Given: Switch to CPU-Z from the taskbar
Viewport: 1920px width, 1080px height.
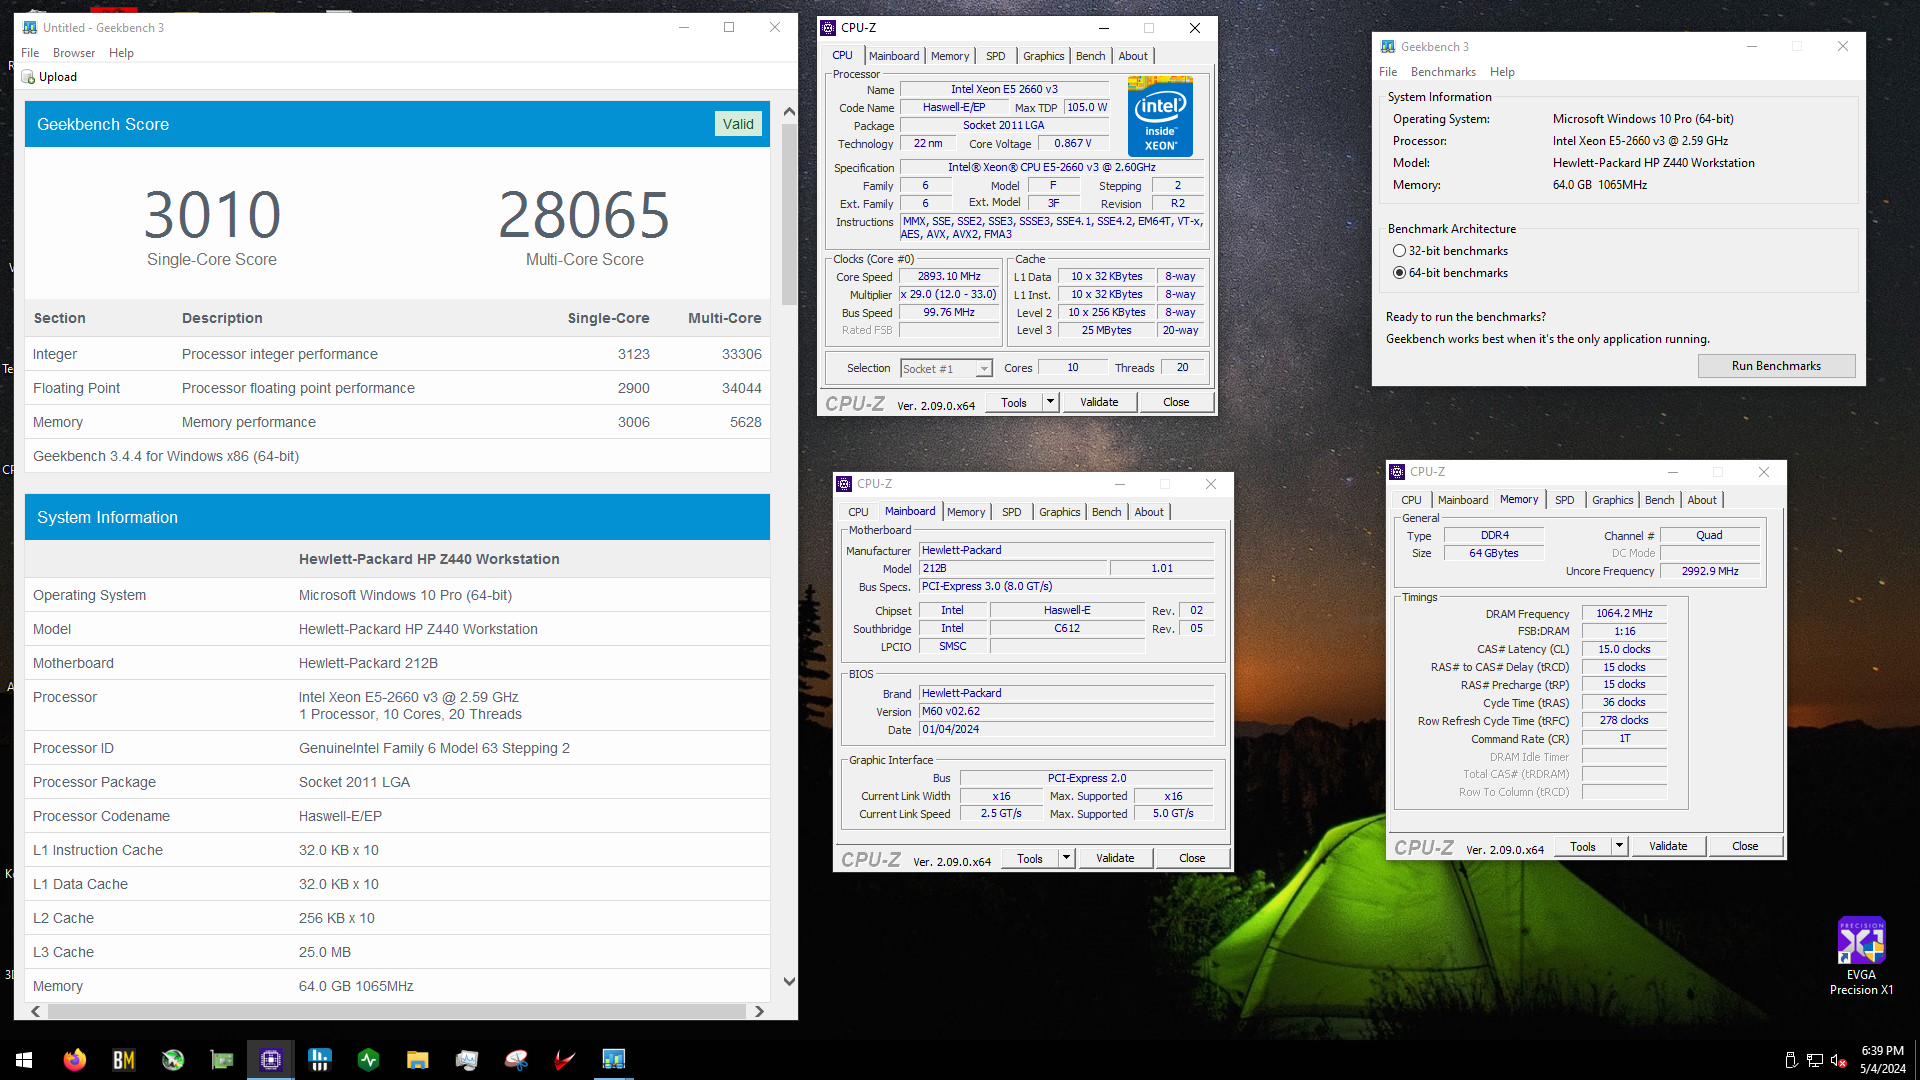Looking at the screenshot, I should (x=271, y=1060).
